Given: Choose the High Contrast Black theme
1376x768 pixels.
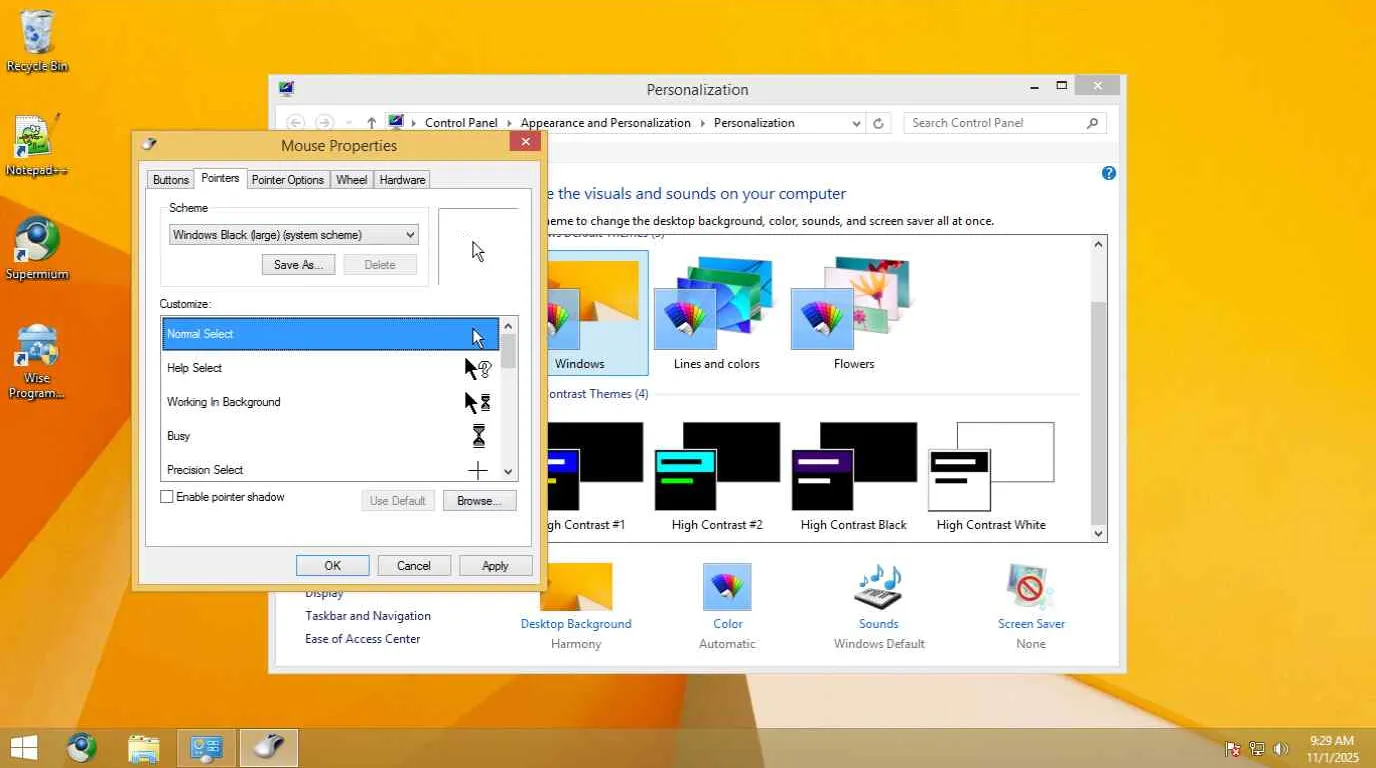Looking at the screenshot, I should tap(854, 477).
